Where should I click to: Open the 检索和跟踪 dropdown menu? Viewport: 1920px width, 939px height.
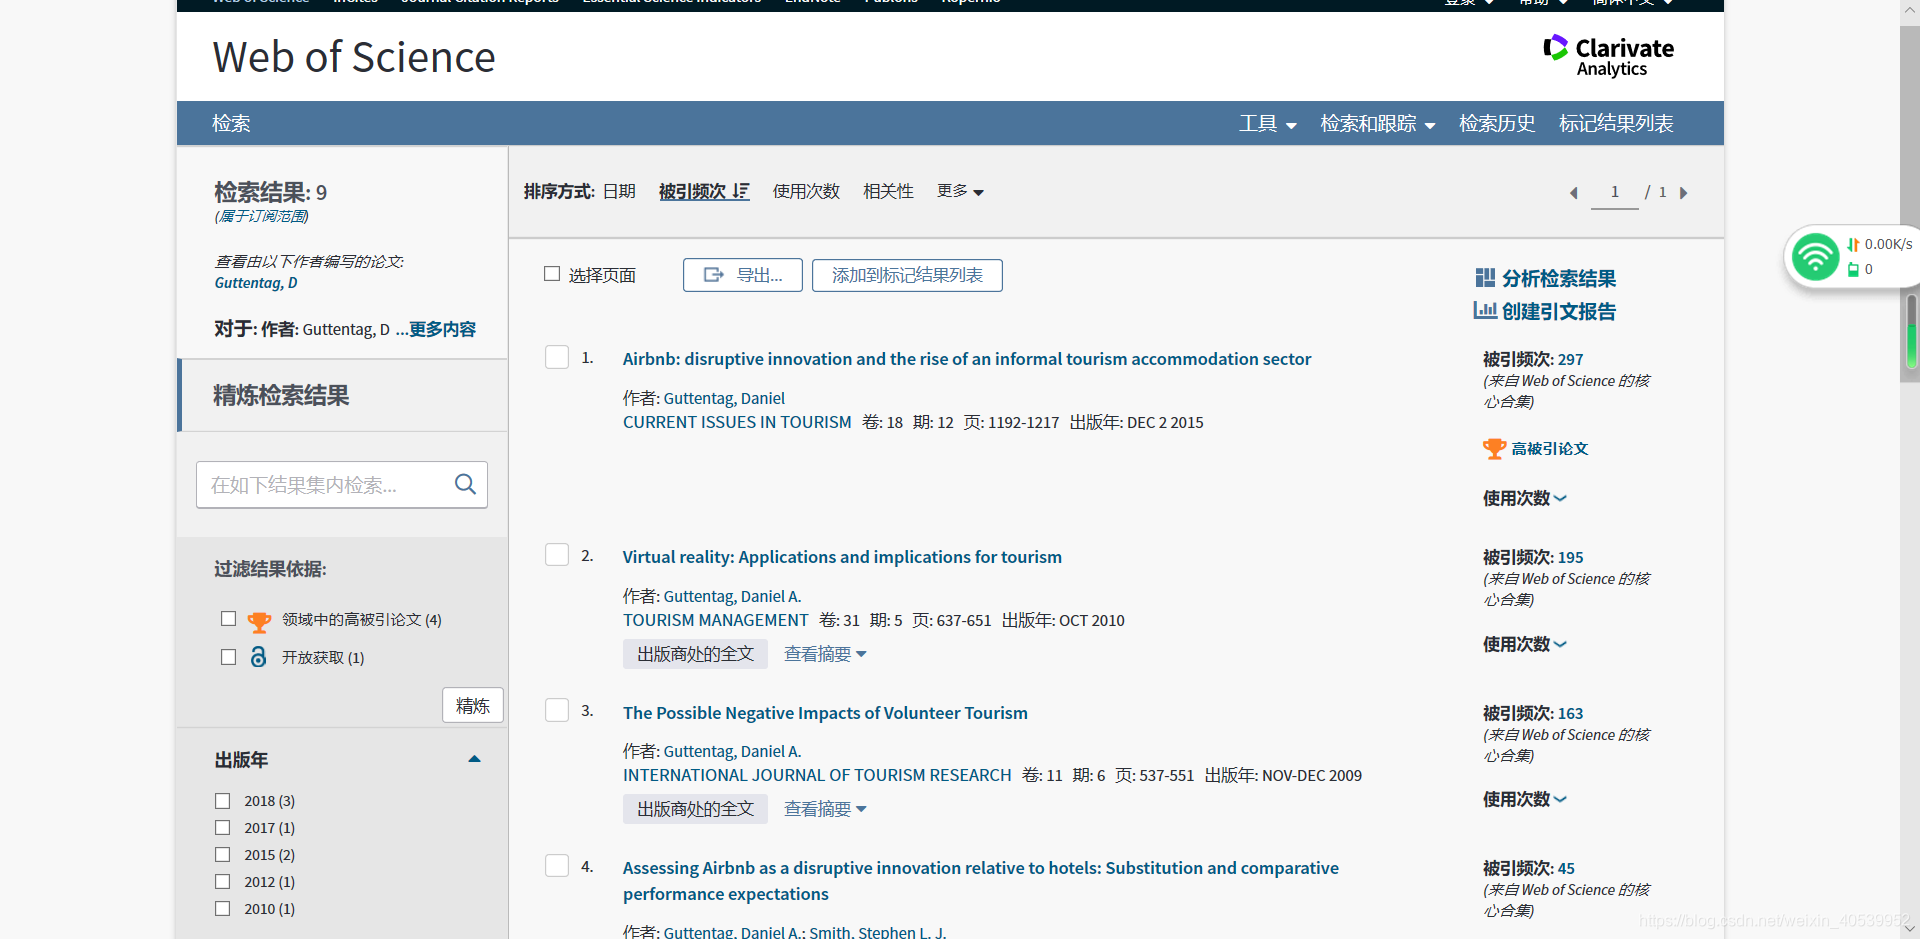1378,124
